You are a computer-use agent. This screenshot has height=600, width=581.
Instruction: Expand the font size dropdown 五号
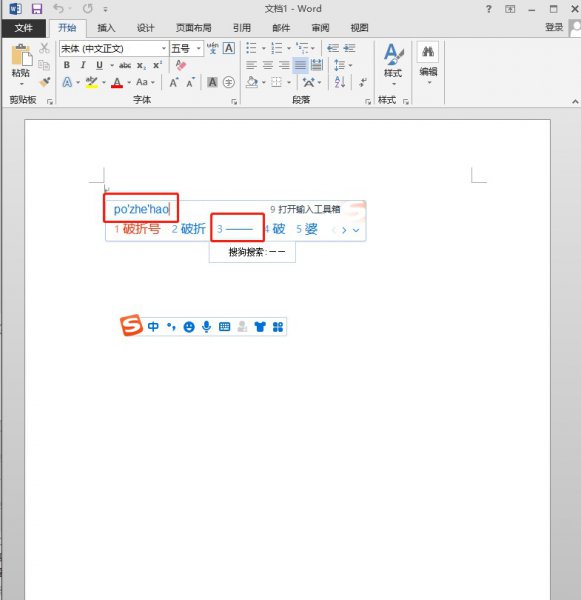(x=199, y=49)
